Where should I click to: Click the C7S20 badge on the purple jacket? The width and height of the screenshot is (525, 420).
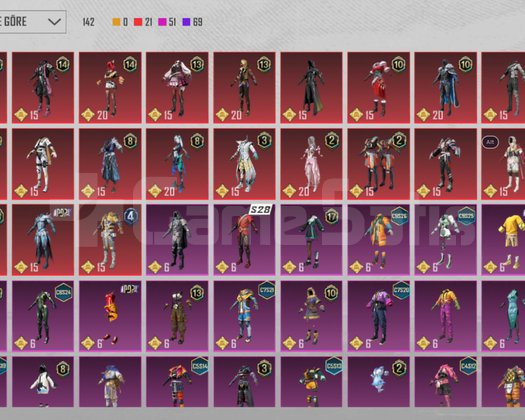[401, 290]
